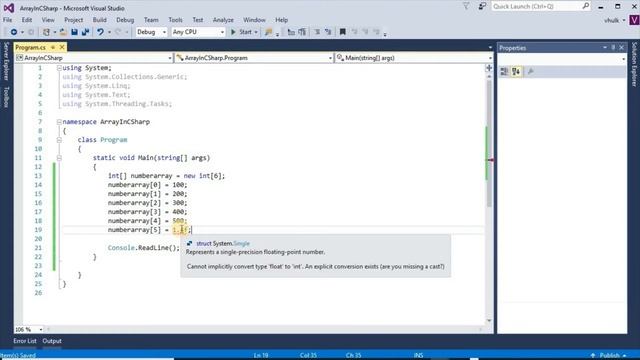640x360 pixels.
Task: Open the Tools menu
Action: (176, 20)
